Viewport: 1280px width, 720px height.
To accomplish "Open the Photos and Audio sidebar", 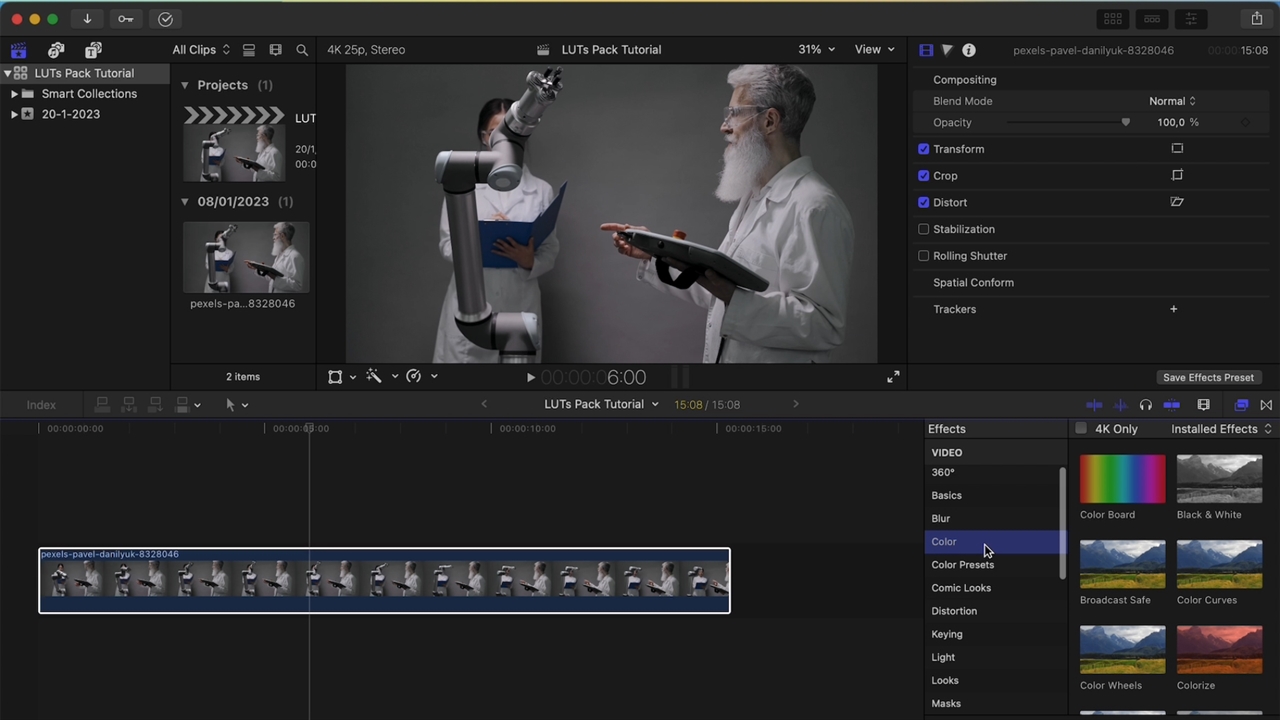I will tap(56, 50).
